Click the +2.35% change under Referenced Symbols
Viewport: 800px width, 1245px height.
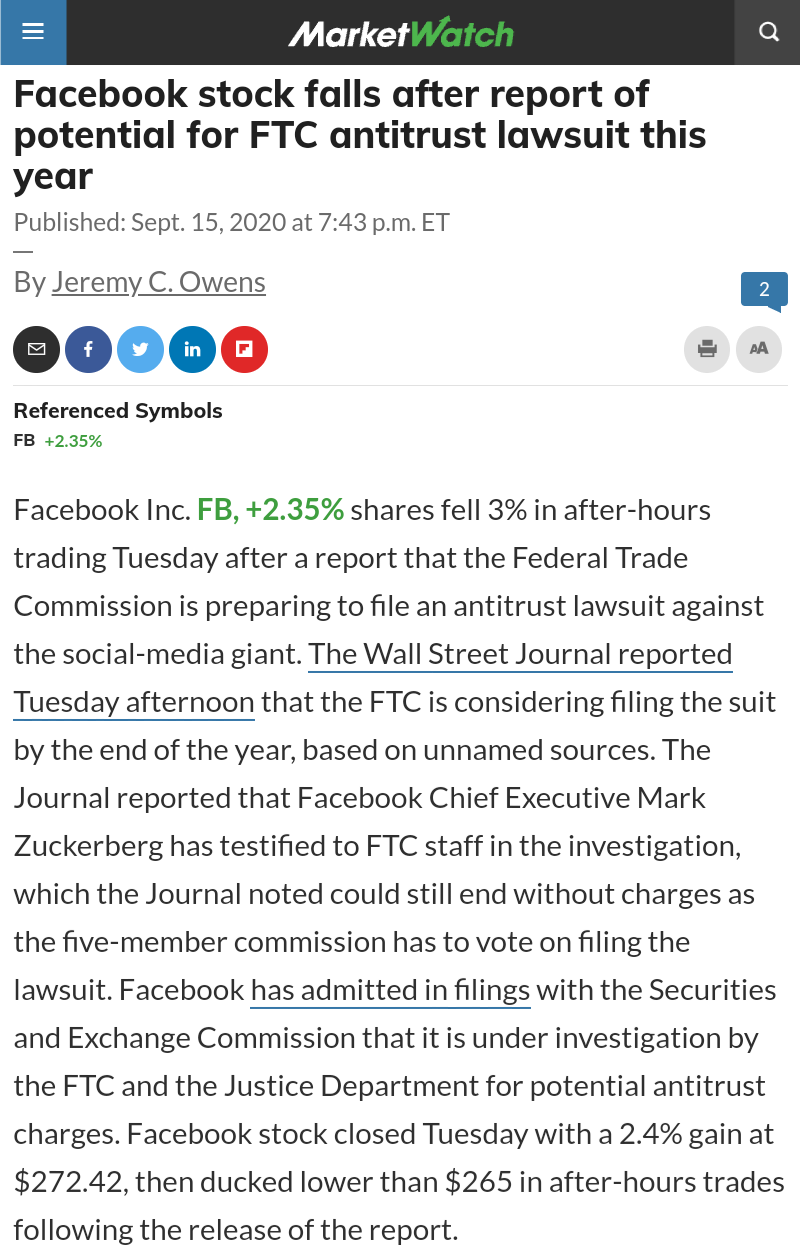point(73,440)
